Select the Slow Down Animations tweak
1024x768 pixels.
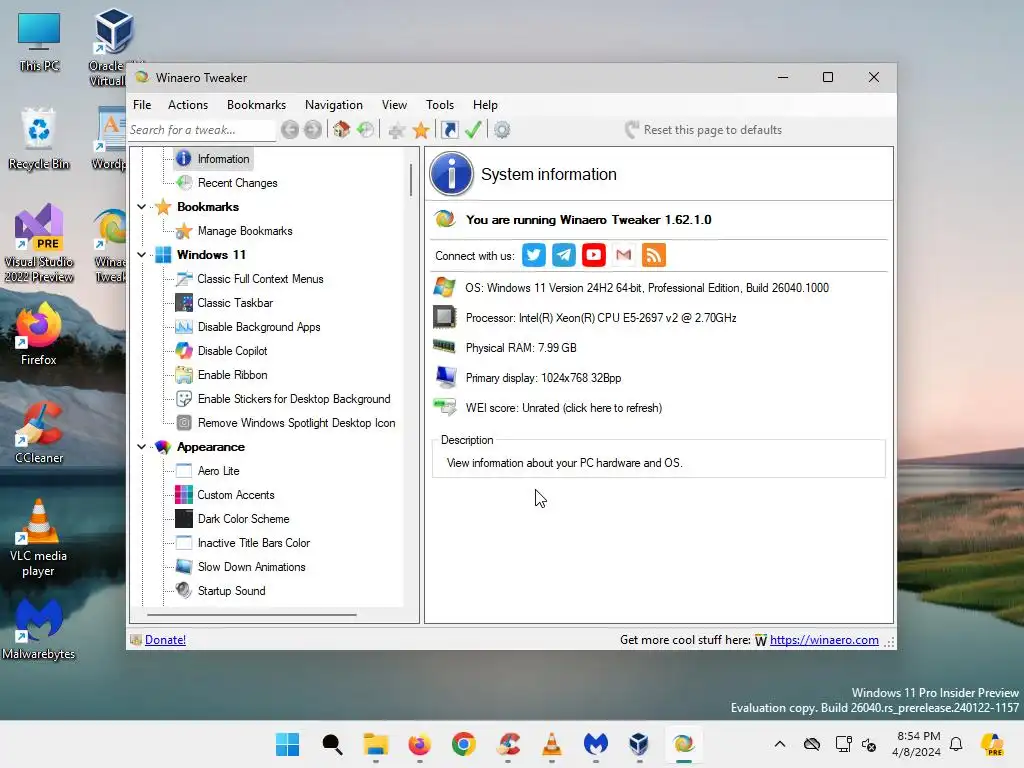pyautogui.click(x=251, y=567)
